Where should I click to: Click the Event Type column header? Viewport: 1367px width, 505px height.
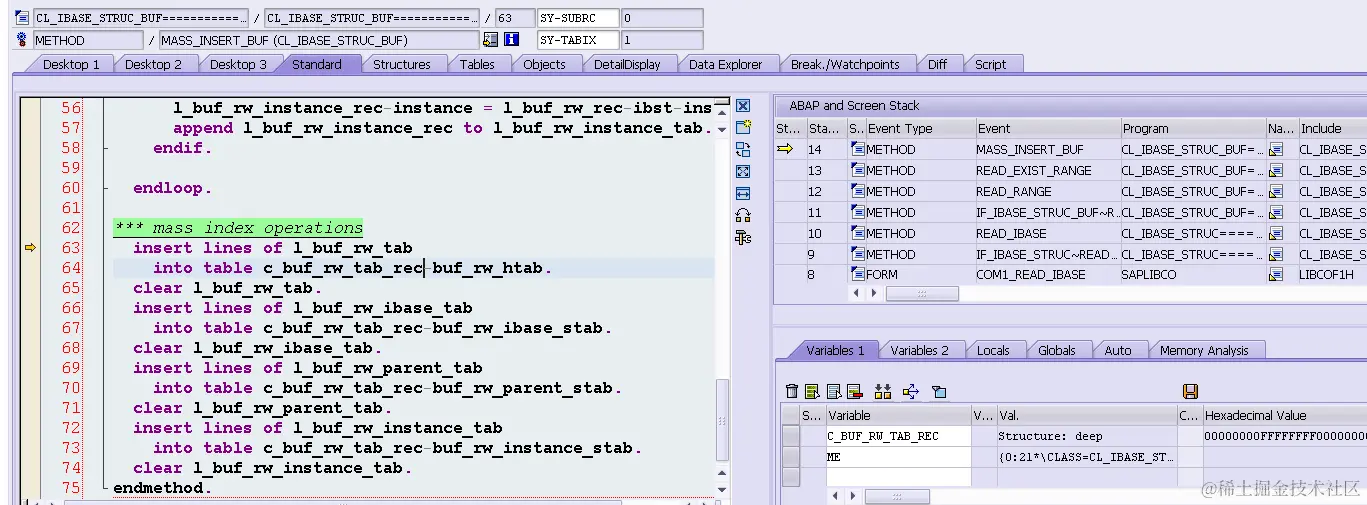919,128
